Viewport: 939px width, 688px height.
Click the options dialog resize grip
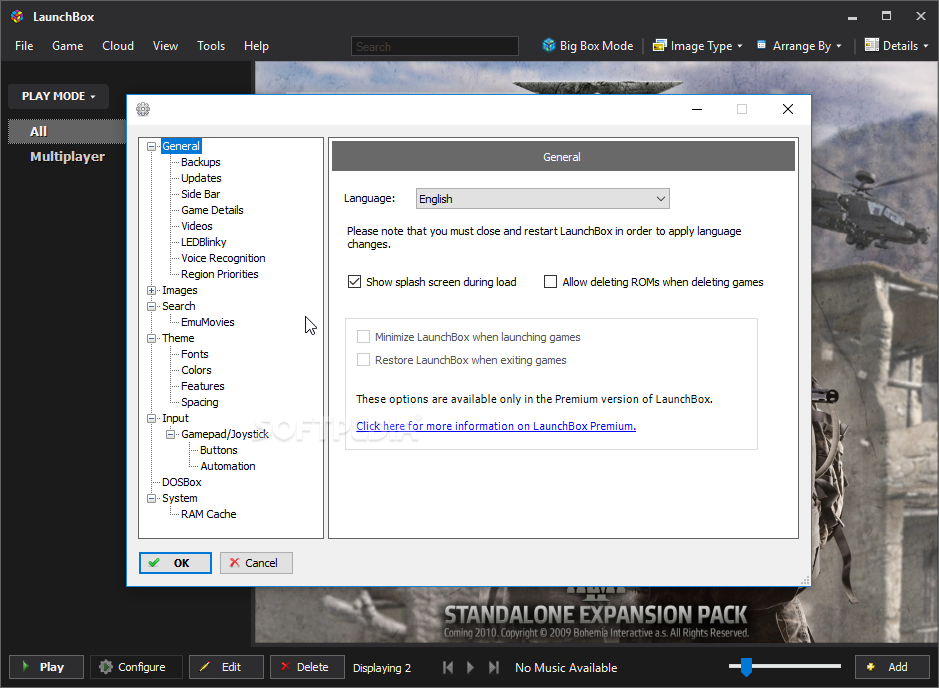pyautogui.click(x=805, y=580)
